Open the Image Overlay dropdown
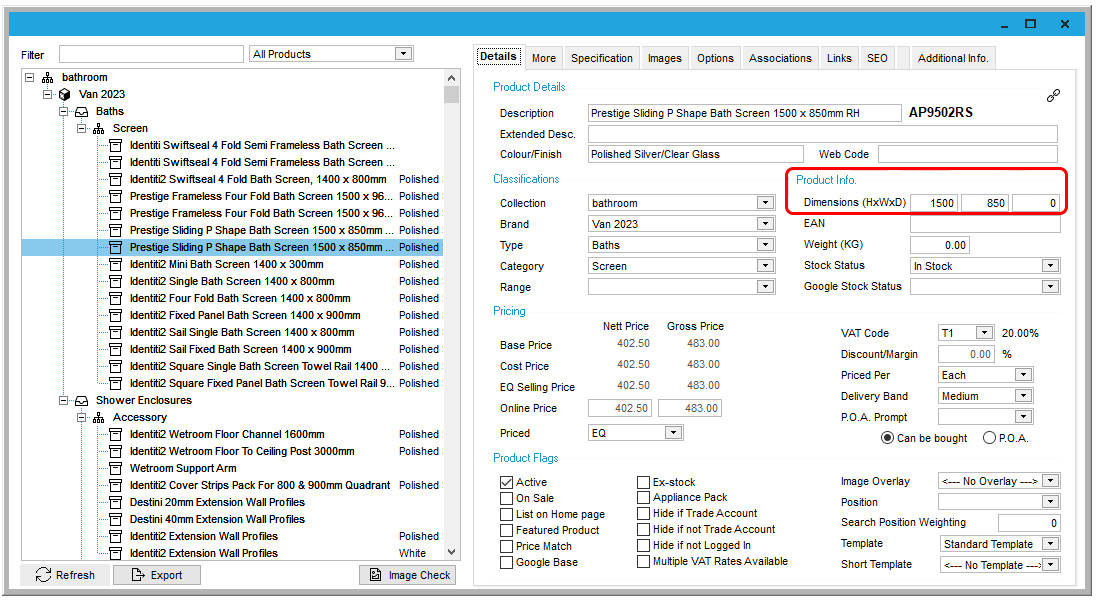 [1050, 481]
